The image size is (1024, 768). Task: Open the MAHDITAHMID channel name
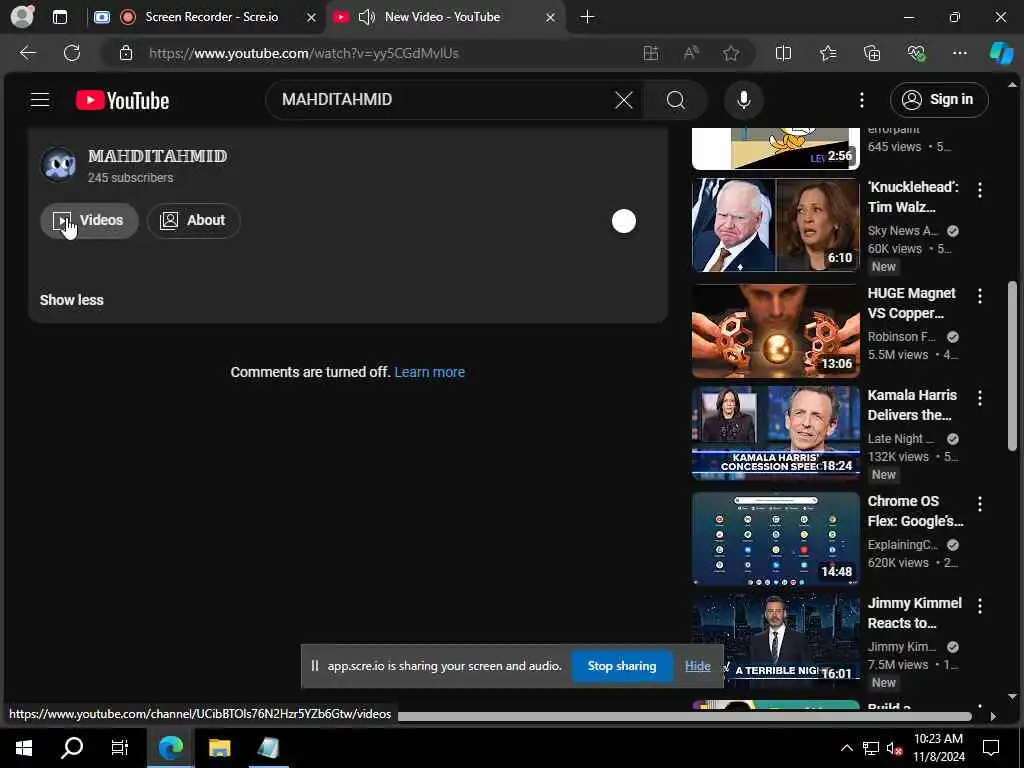[x=157, y=156]
